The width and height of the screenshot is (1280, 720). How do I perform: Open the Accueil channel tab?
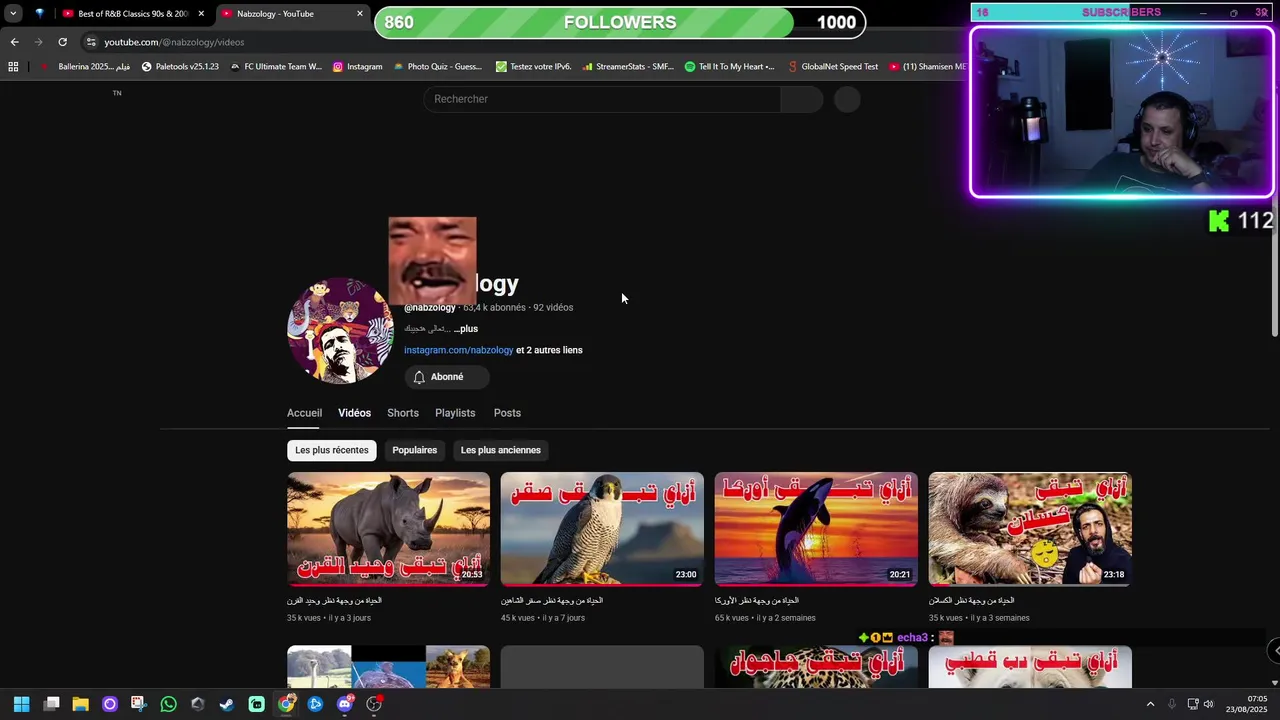[304, 413]
